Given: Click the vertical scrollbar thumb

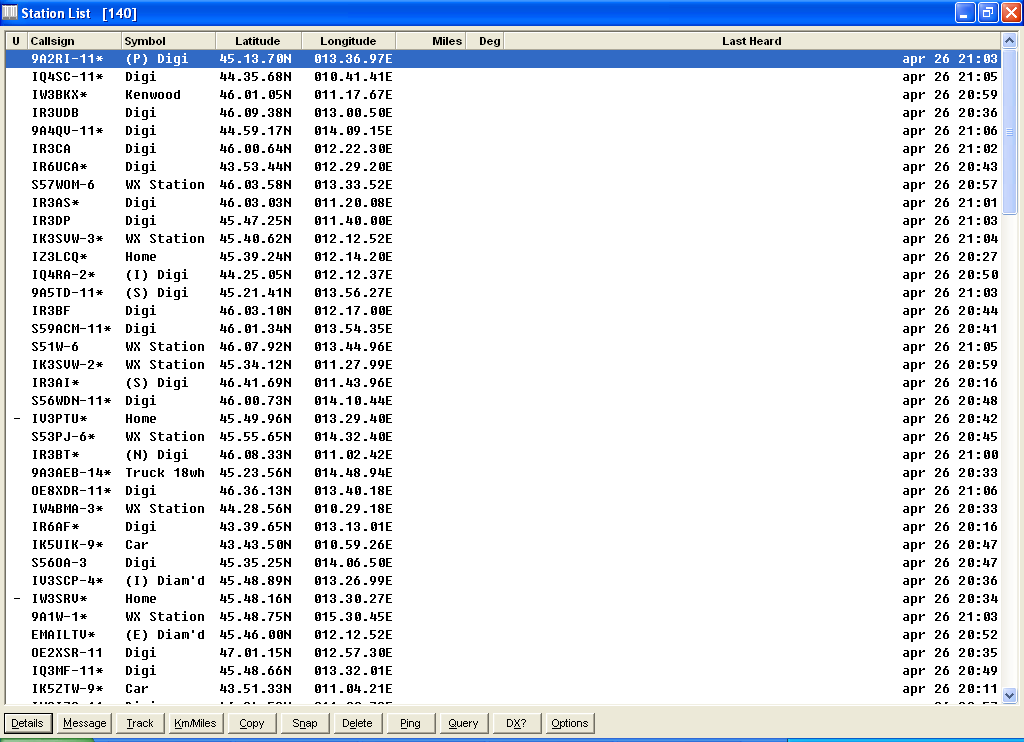Looking at the screenshot, I should coord(1010,131).
